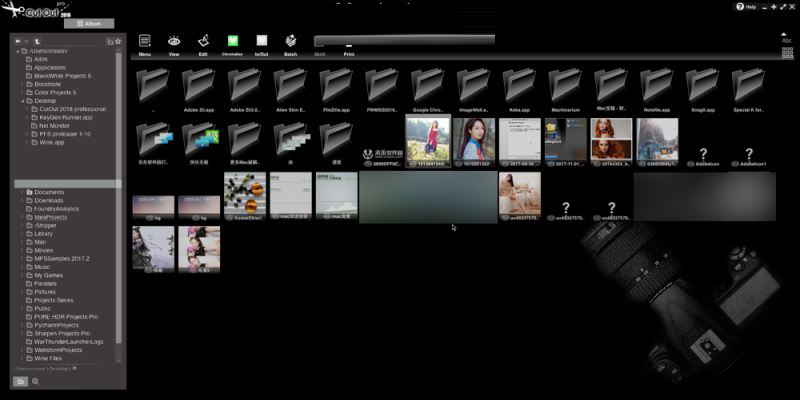This screenshot has height=400, width=800.
Task: Switch to grid thumbnail view icon
Action: click(x=787, y=53)
